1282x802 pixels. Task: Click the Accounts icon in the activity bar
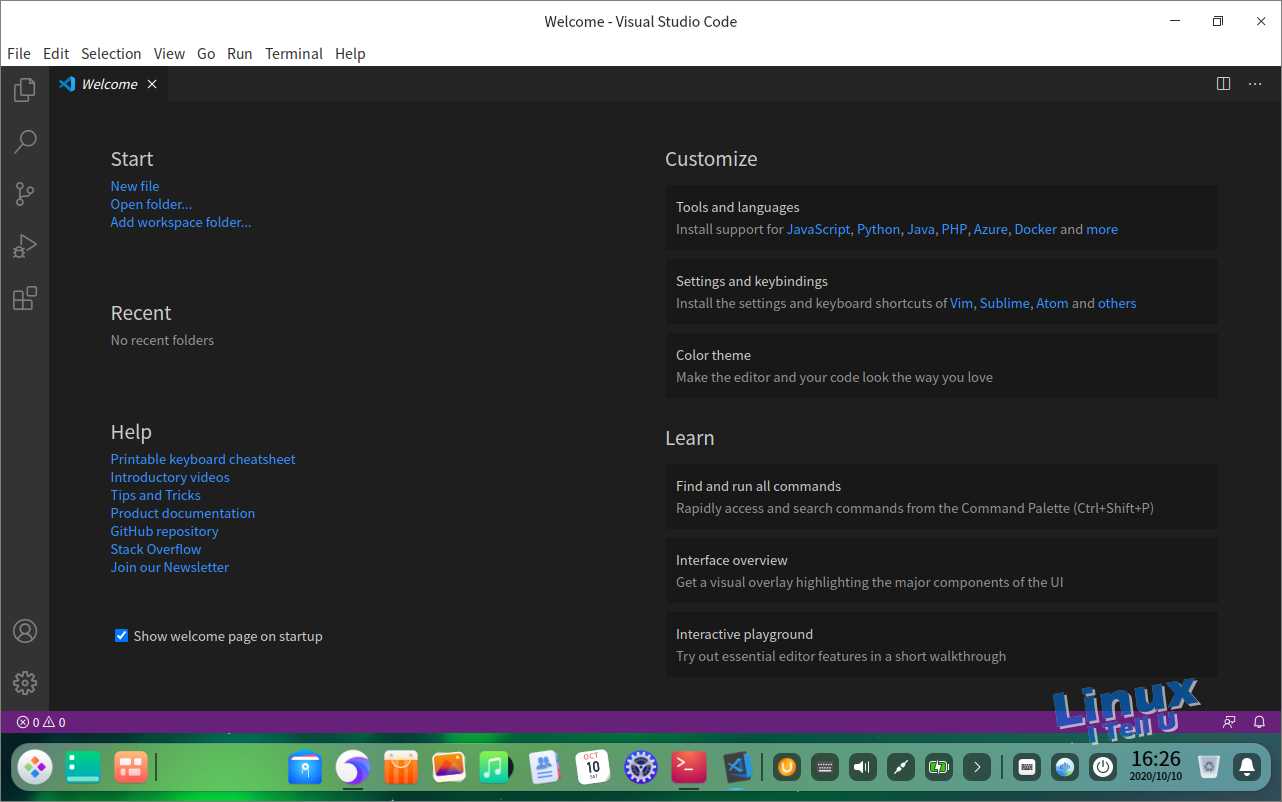(25, 631)
